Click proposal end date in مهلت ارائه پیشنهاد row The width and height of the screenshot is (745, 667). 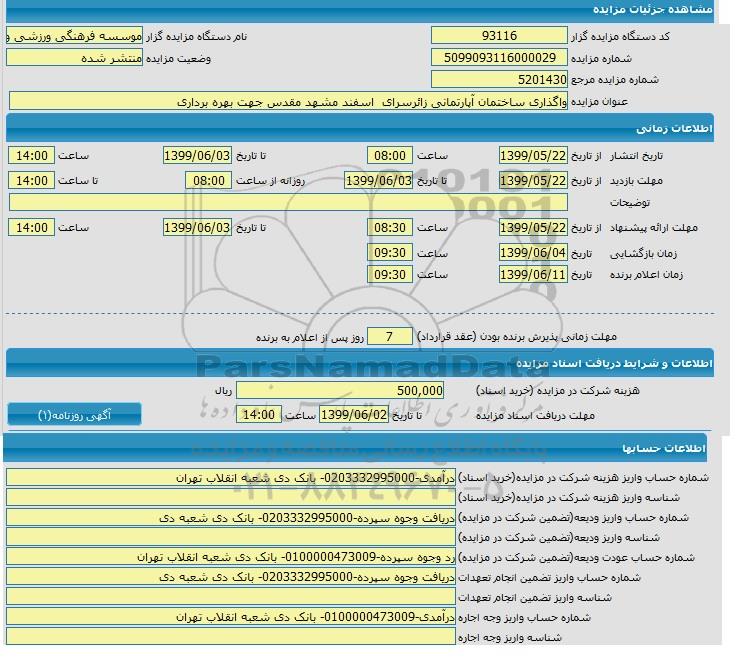tap(197, 228)
